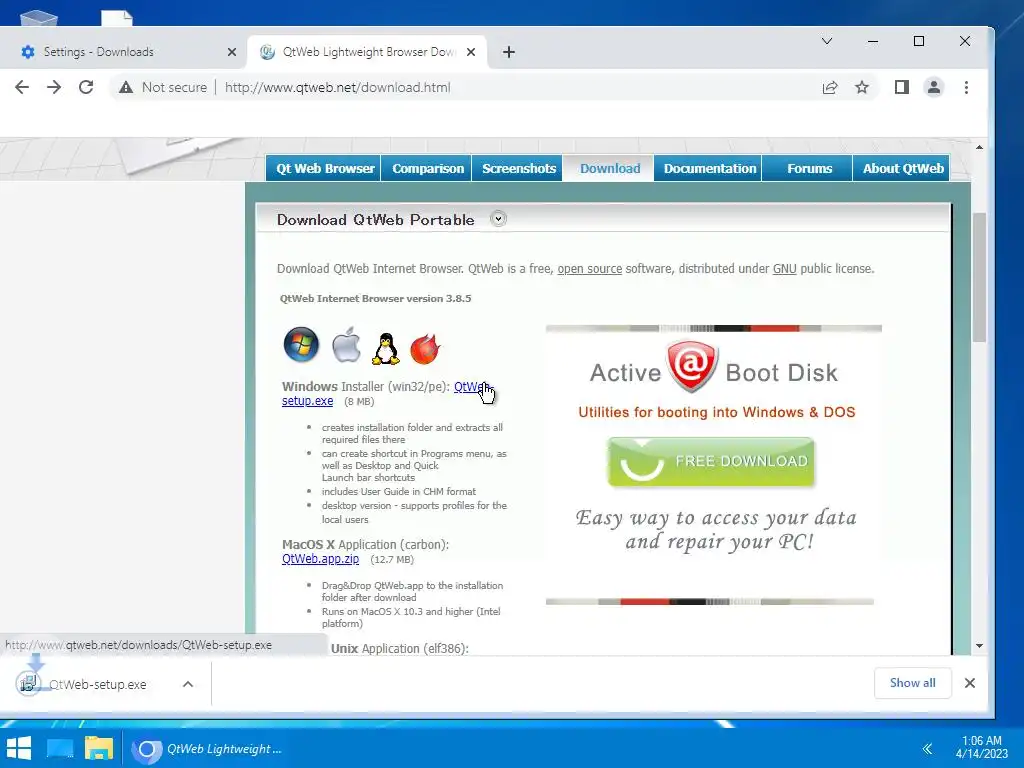Follow the GNU license link
This screenshot has height=768, width=1024.
[x=784, y=268]
